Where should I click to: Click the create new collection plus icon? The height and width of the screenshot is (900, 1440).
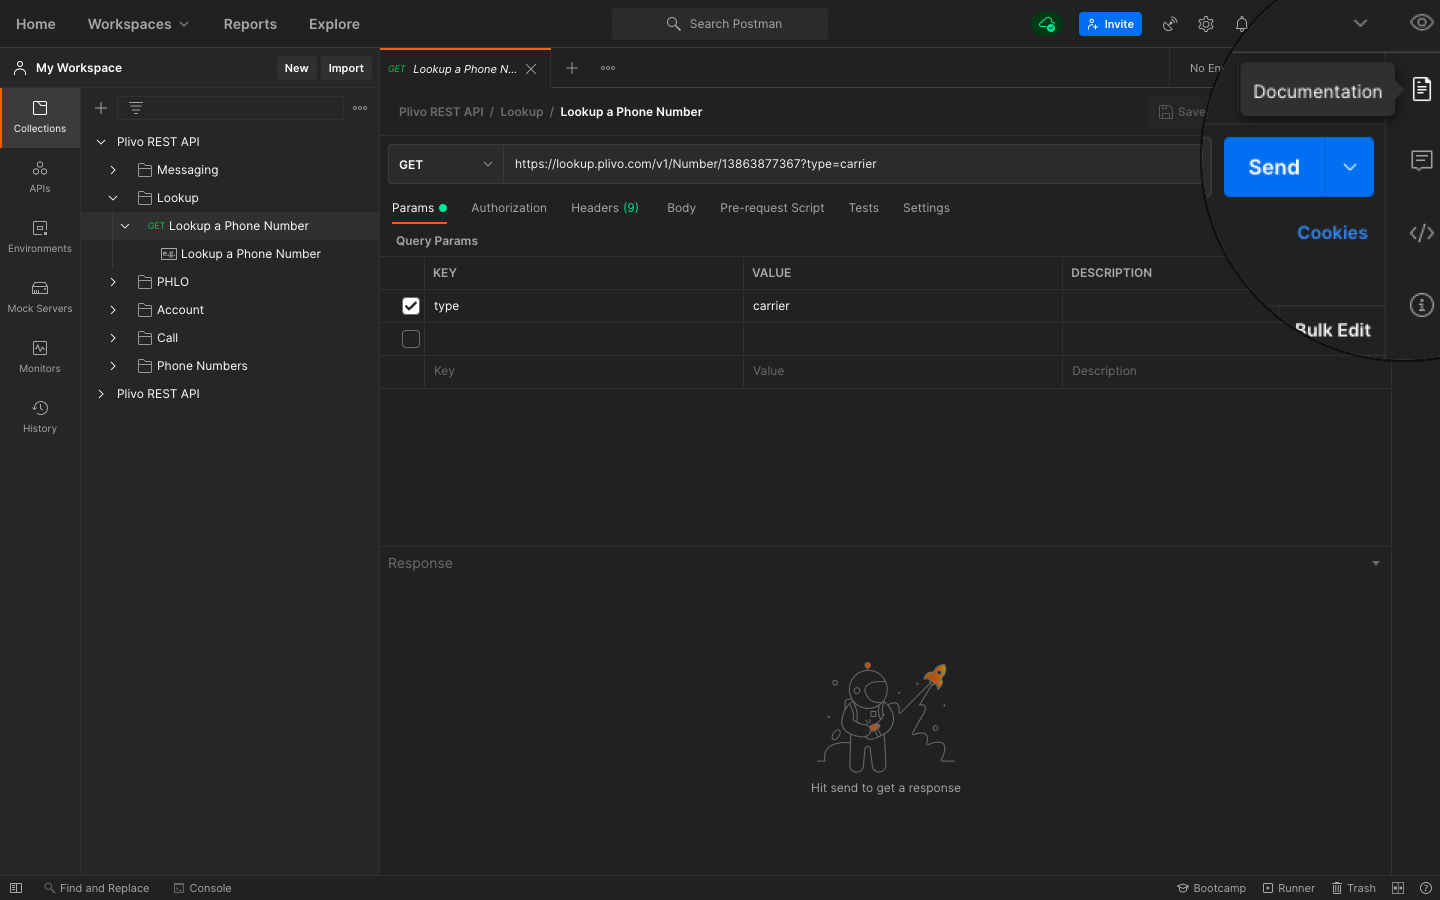pos(101,108)
